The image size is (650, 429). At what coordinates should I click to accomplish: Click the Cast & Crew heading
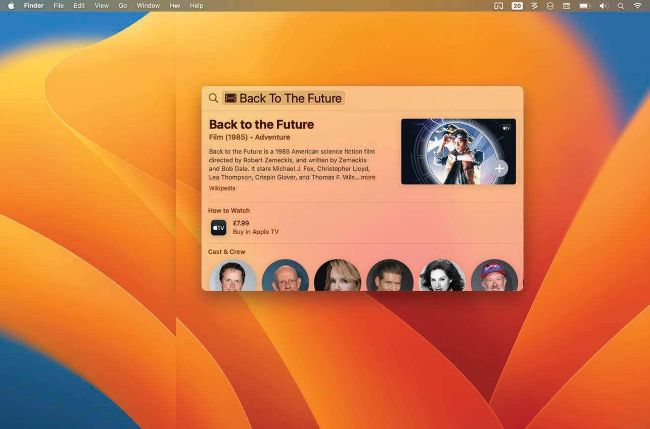point(227,252)
